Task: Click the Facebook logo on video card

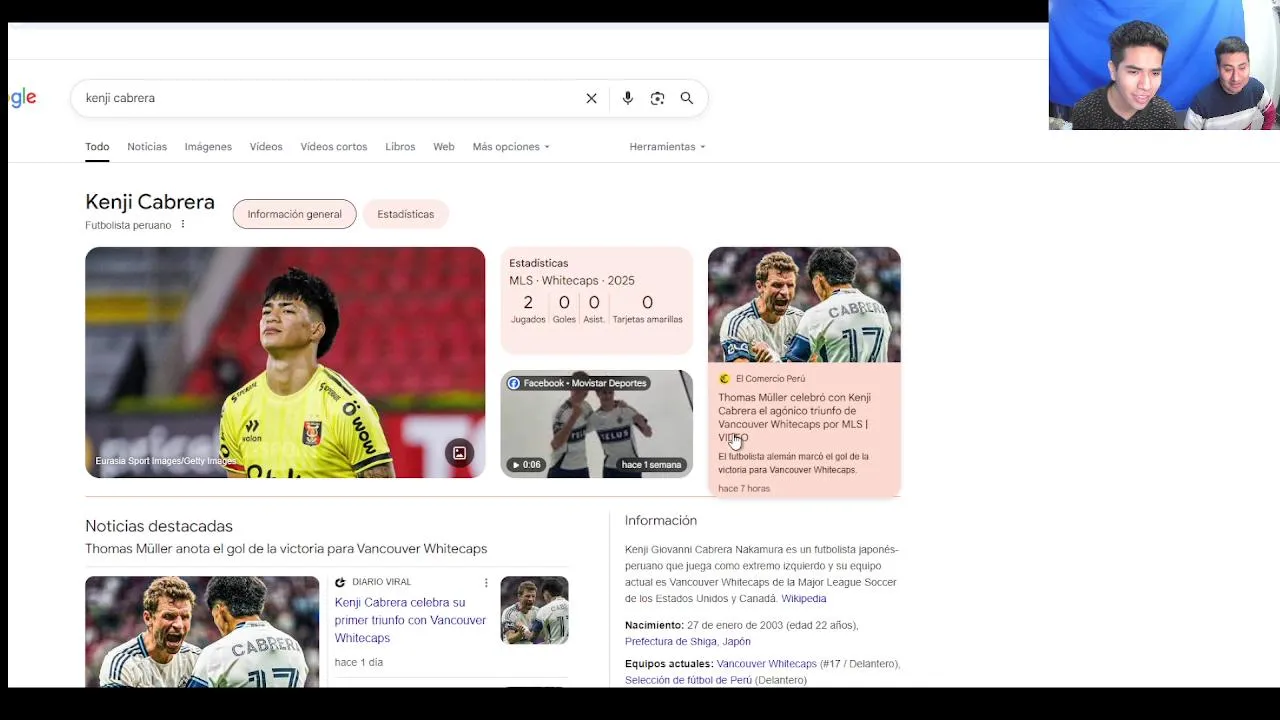Action: [x=514, y=383]
